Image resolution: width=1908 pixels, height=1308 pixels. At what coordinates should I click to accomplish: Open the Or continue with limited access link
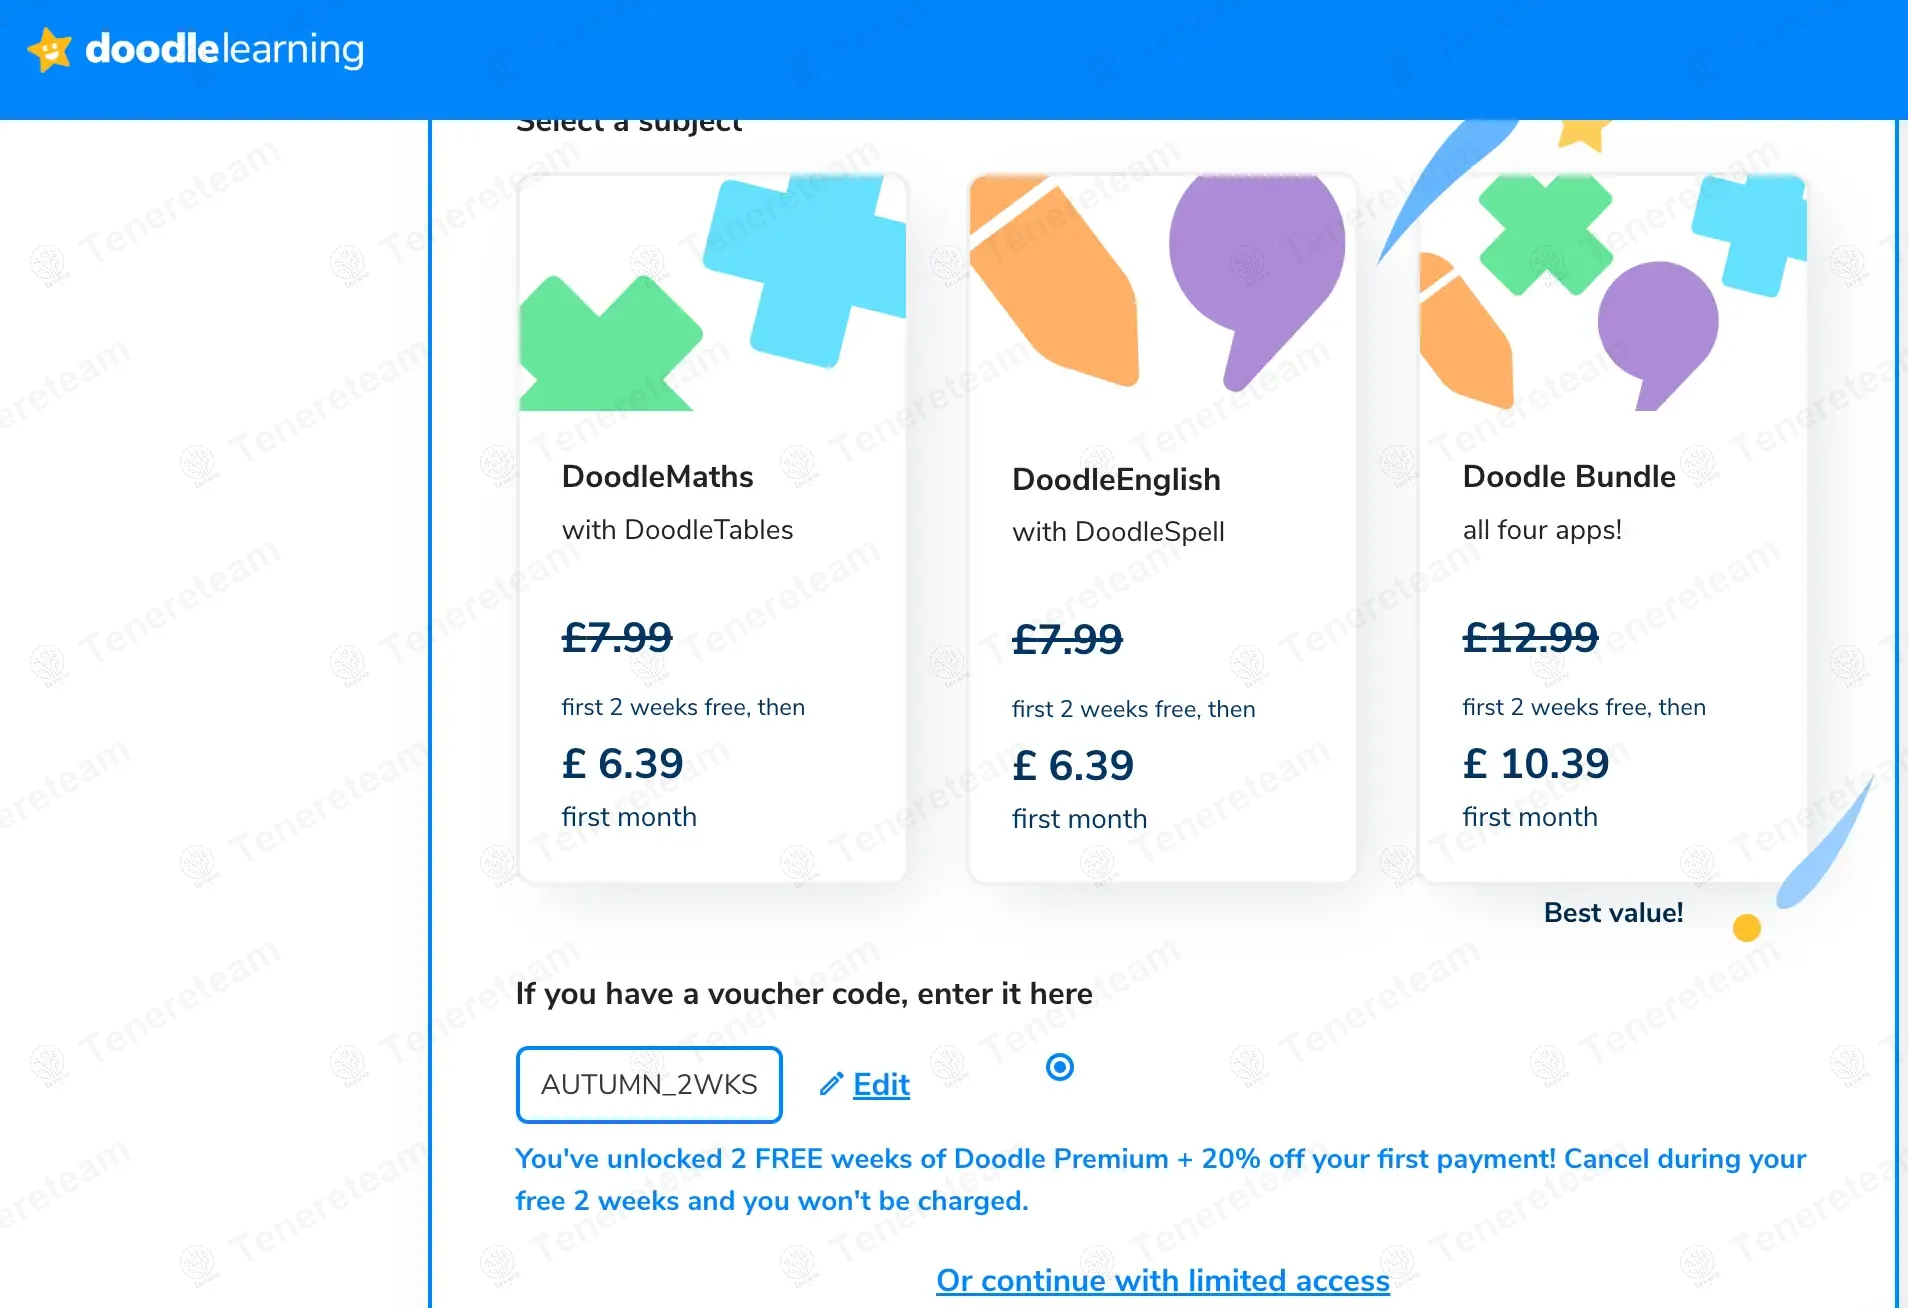(1162, 1280)
